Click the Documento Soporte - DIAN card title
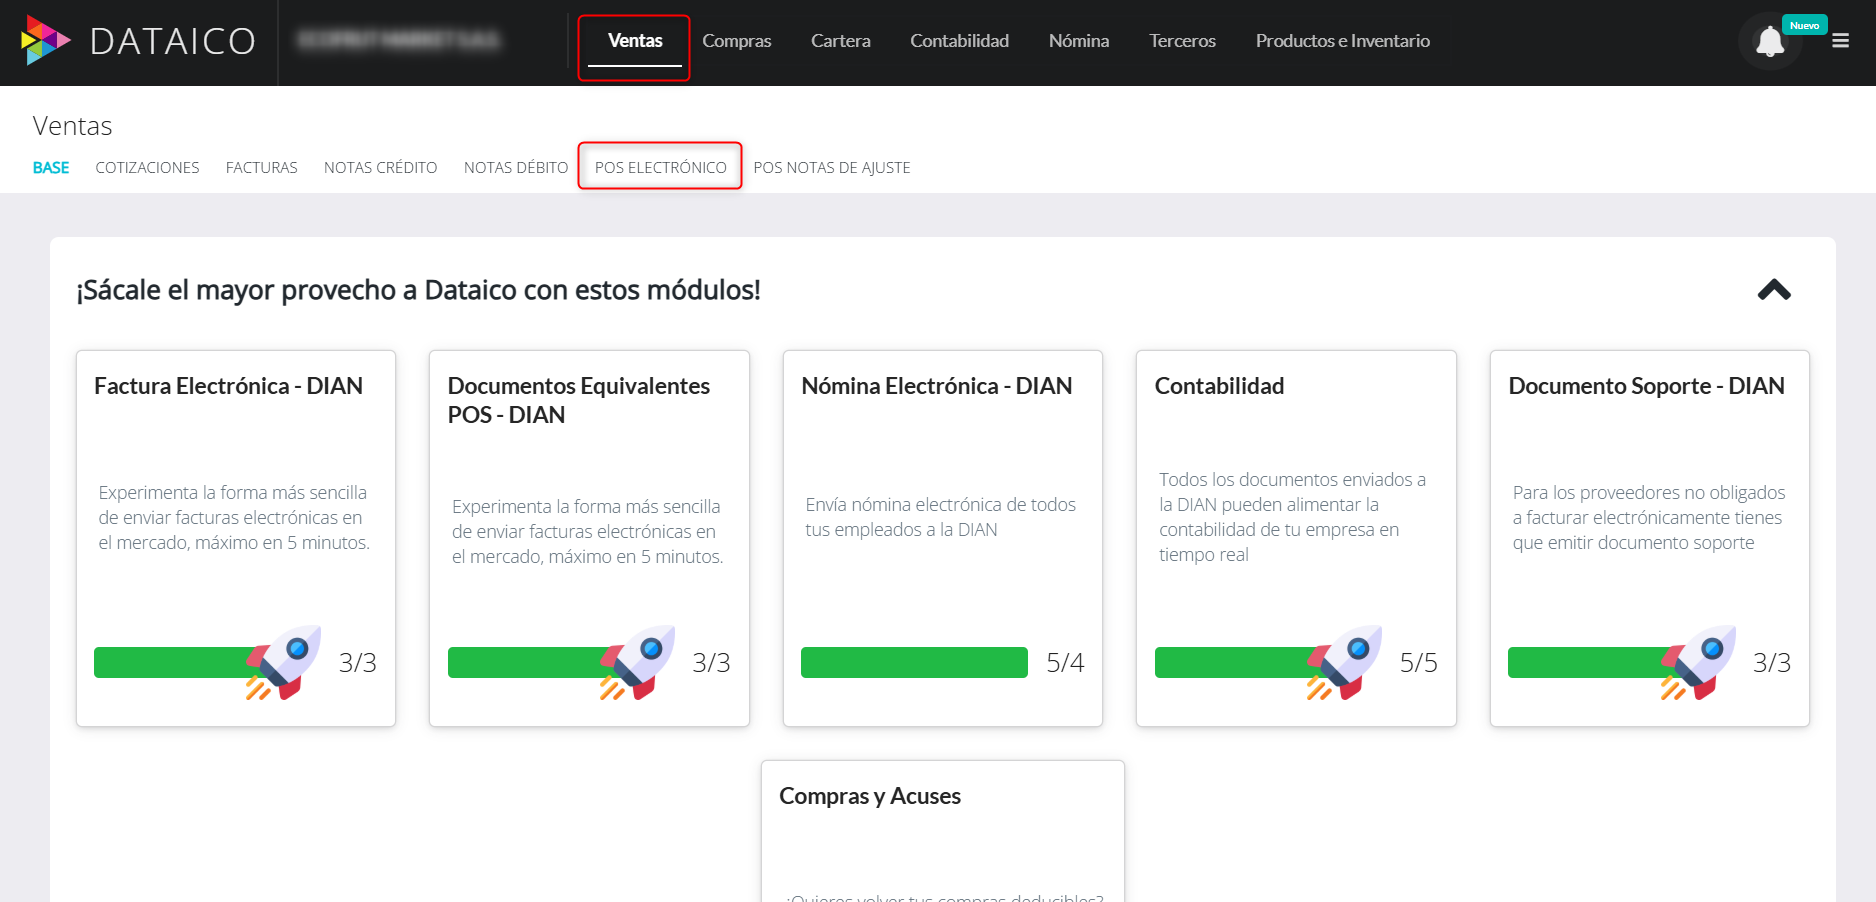The width and height of the screenshot is (1876, 902). [x=1647, y=386]
